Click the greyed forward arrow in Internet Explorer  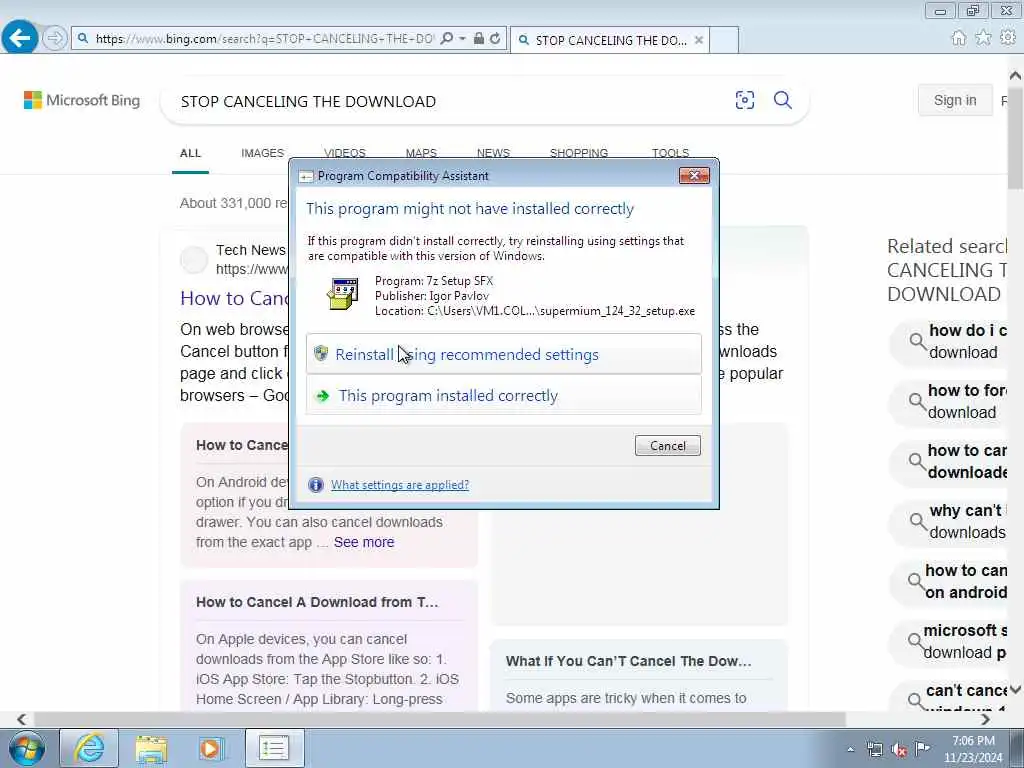click(55, 39)
